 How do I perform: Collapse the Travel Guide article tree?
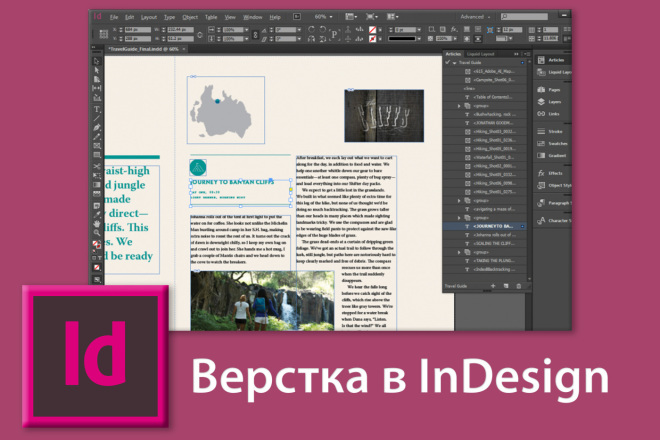[455, 63]
